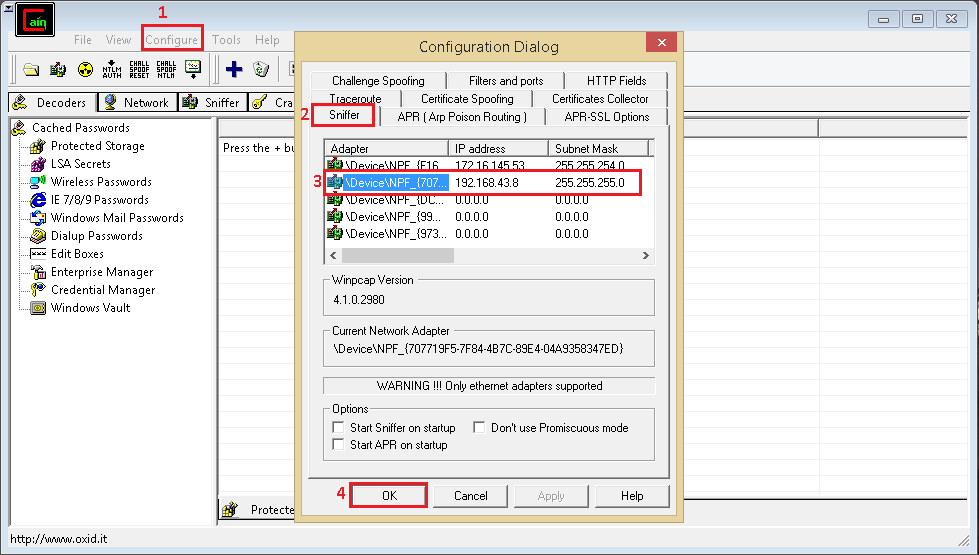Click the Cain application logo icon

pyautogui.click(x=35, y=21)
